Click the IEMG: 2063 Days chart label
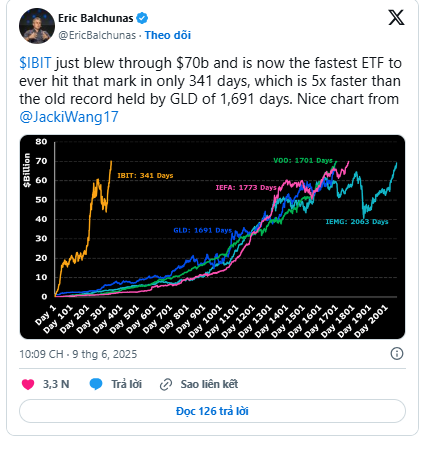Viewport: 424px width, 450px height. (x=357, y=222)
